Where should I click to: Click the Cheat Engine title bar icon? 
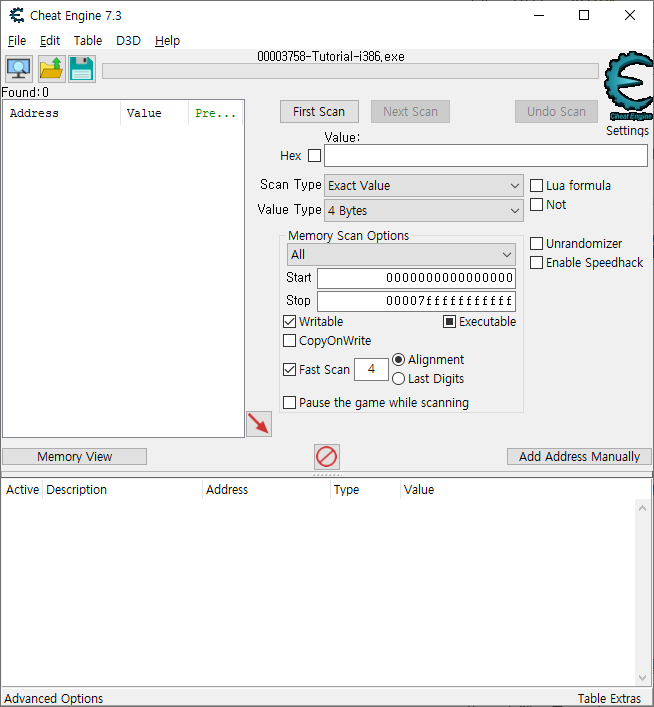pos(17,15)
